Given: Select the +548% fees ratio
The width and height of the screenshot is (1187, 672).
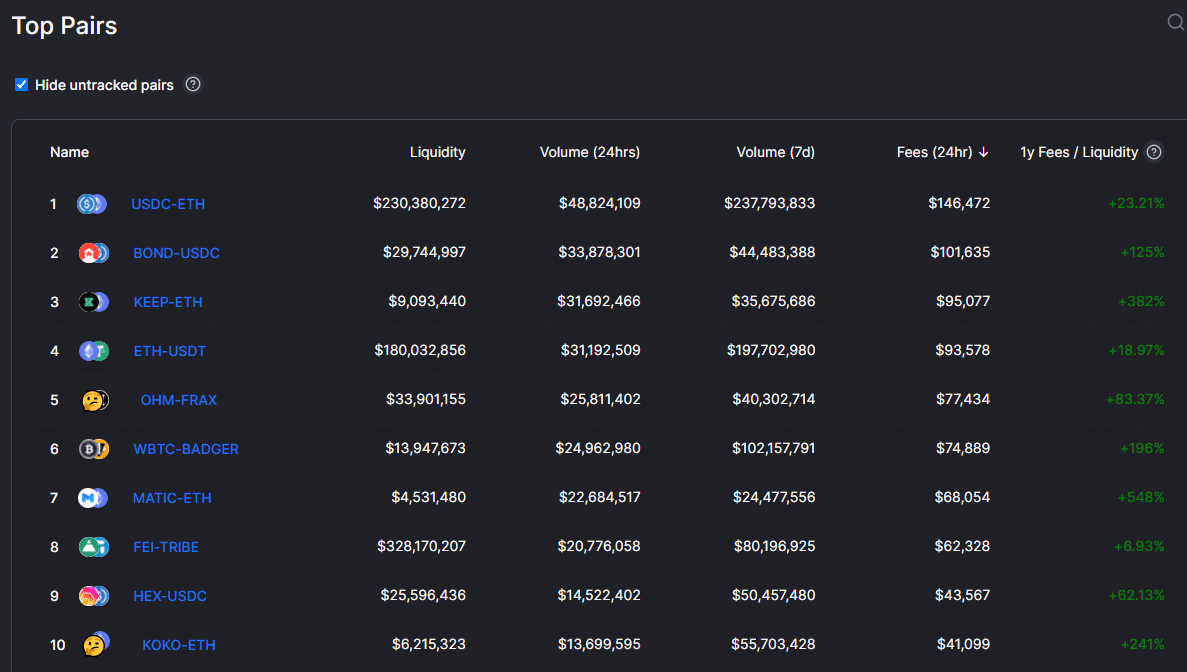Looking at the screenshot, I should [x=1141, y=497].
